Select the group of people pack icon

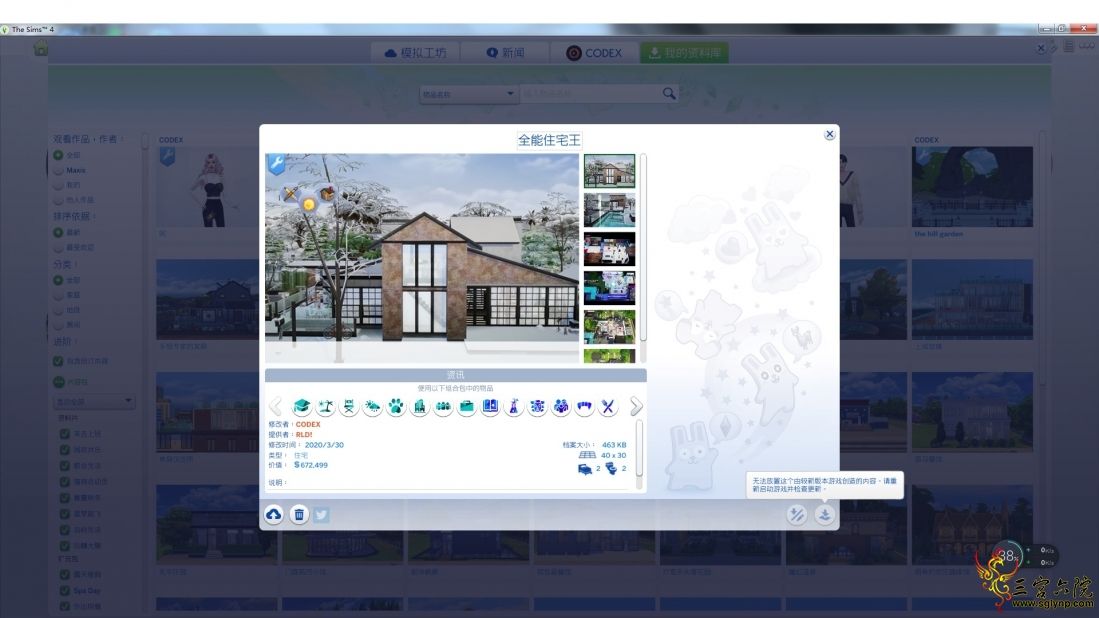point(443,406)
